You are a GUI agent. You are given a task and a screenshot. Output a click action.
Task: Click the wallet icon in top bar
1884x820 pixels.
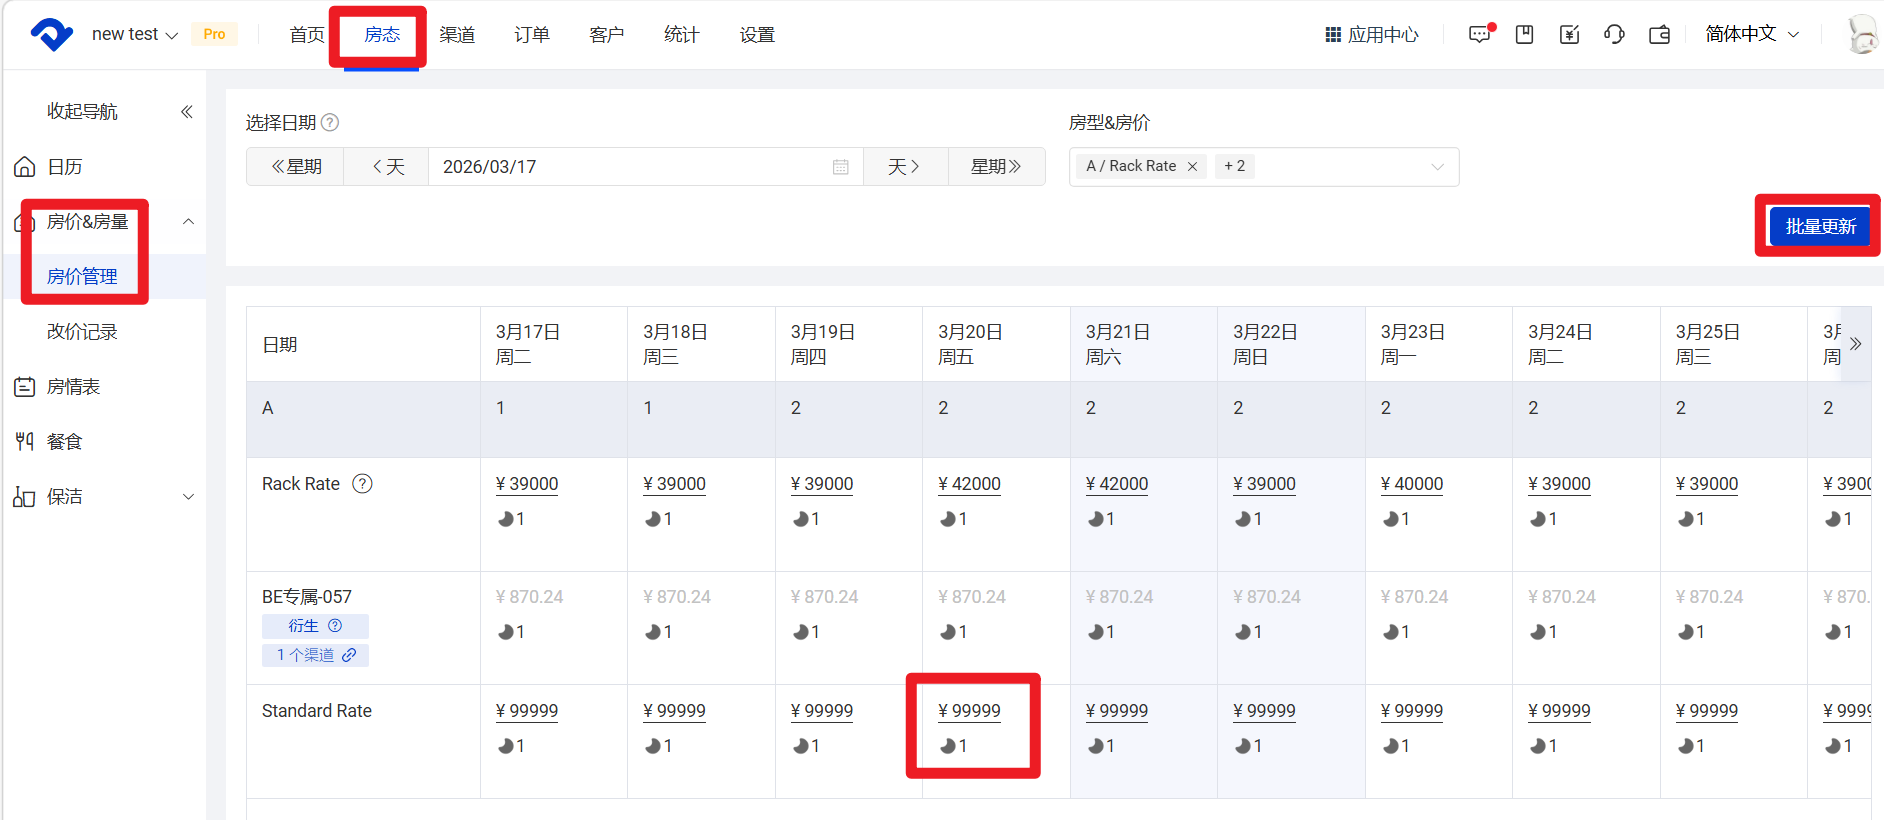(1659, 35)
